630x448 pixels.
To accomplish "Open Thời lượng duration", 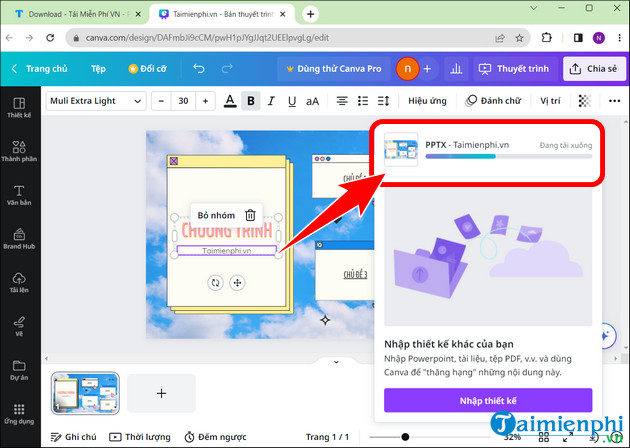I will pos(140,437).
